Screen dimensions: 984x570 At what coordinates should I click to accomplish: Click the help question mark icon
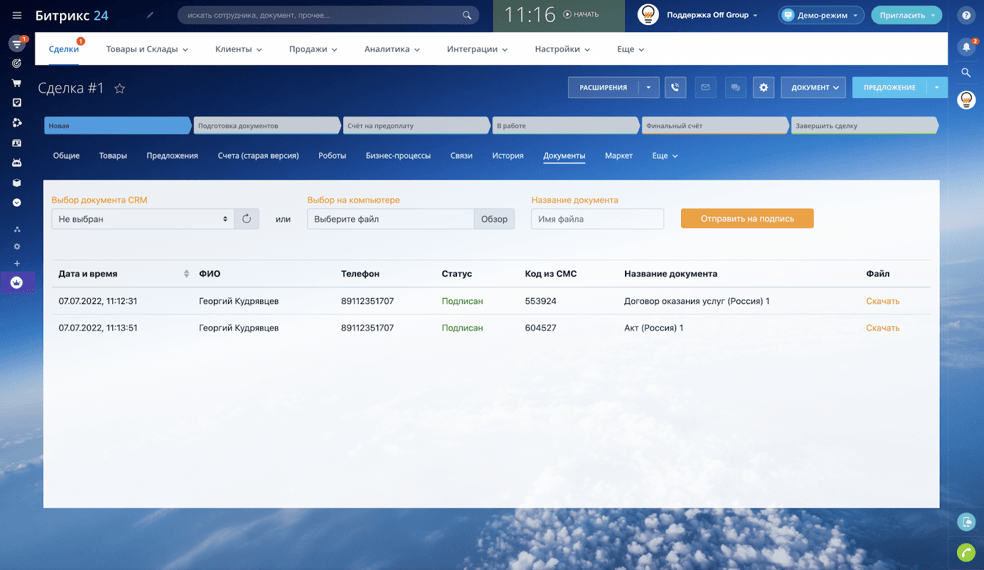[966, 15]
